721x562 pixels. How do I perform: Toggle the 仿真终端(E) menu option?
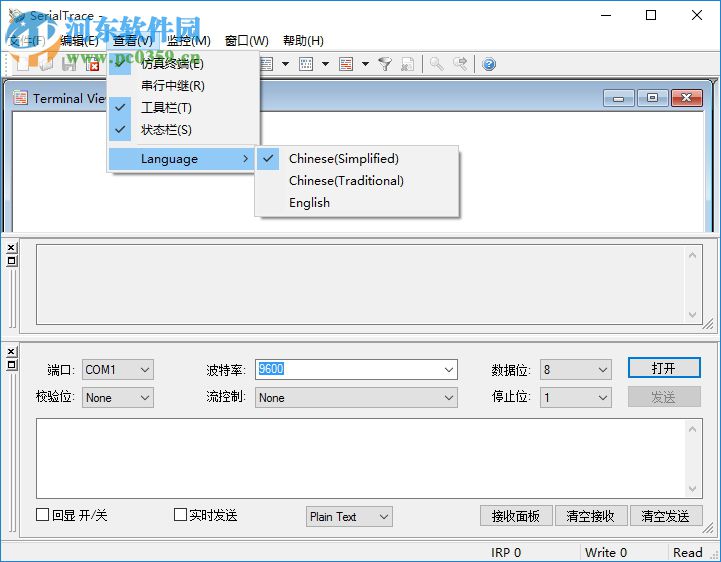coord(183,63)
